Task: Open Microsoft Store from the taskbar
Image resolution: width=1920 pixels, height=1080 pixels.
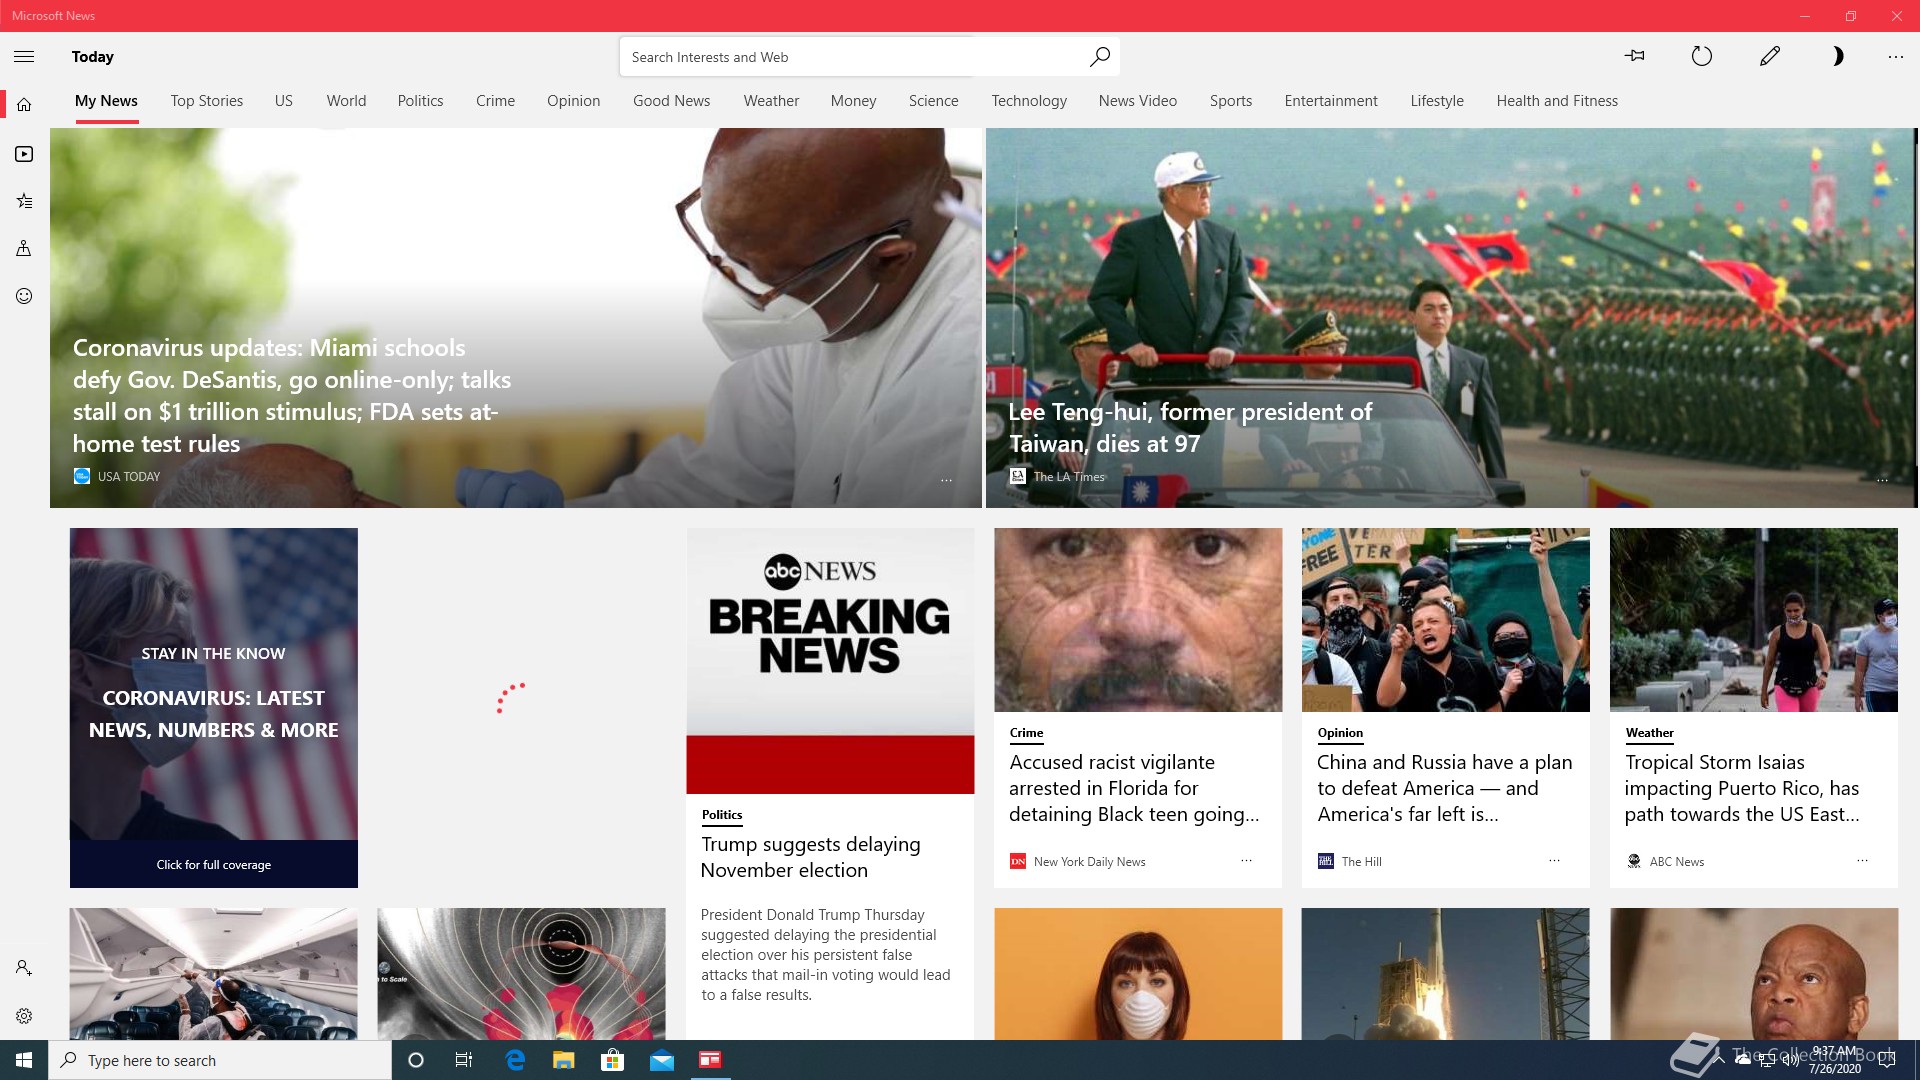Action: [x=612, y=1060]
